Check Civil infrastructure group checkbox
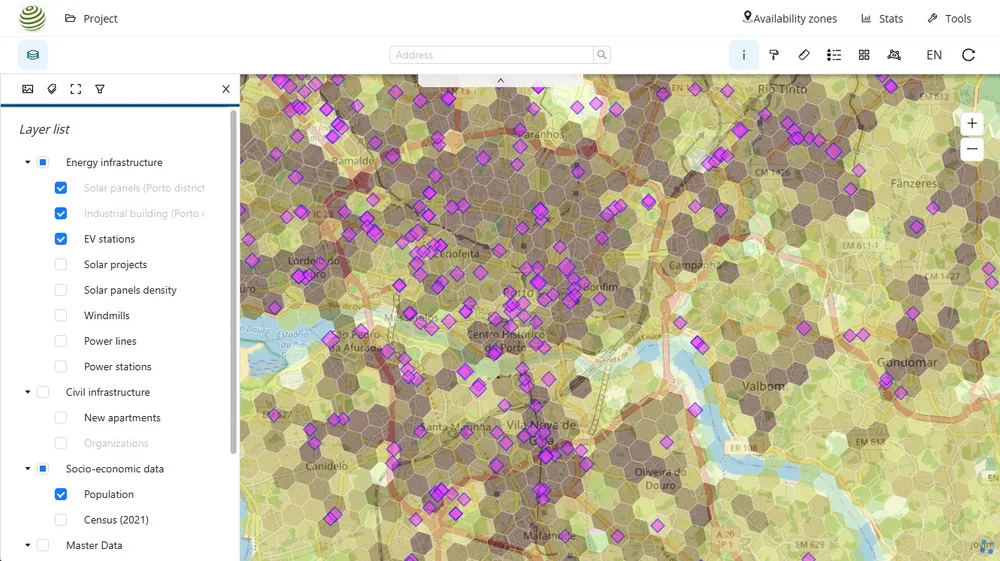The width and height of the screenshot is (1000, 561). (x=43, y=392)
